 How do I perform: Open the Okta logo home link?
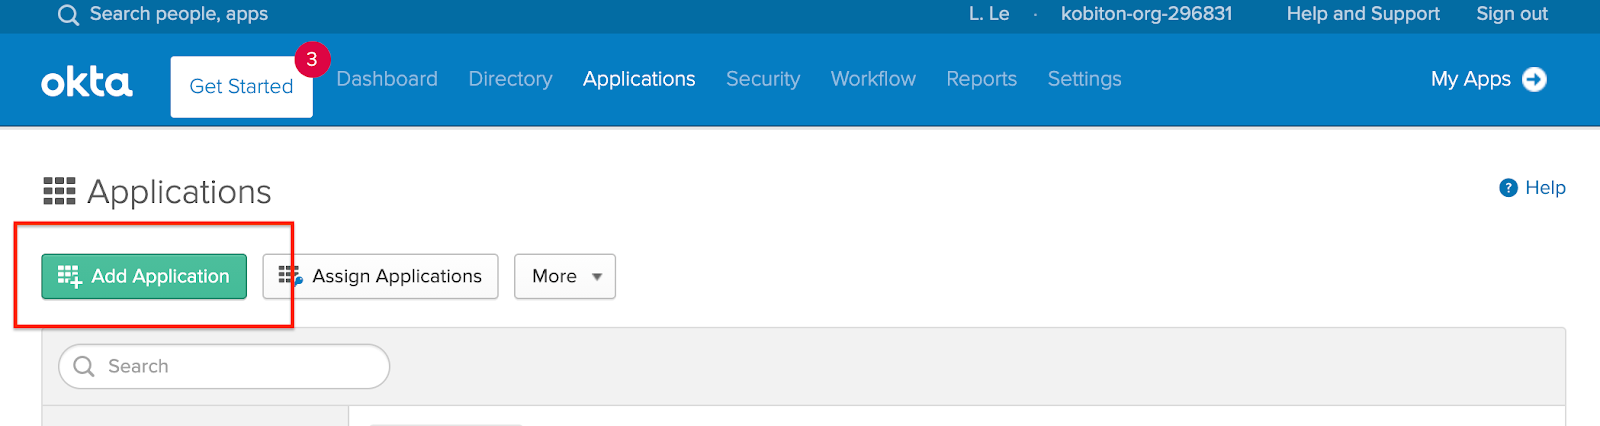tap(87, 82)
